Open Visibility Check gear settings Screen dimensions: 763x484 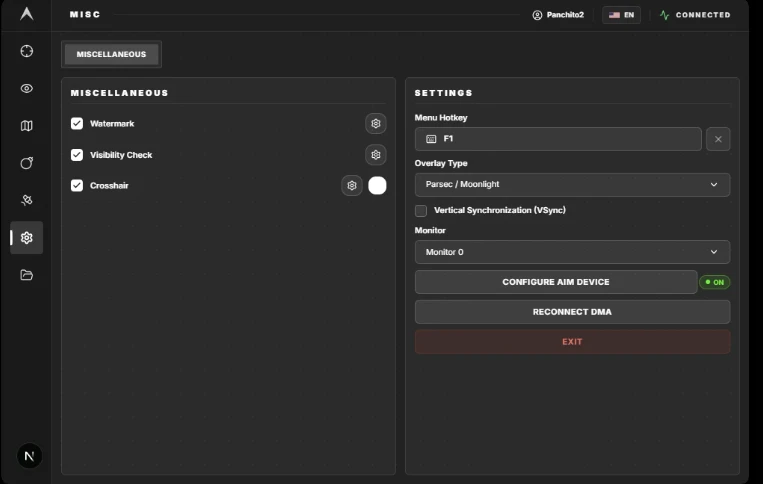[x=376, y=155]
